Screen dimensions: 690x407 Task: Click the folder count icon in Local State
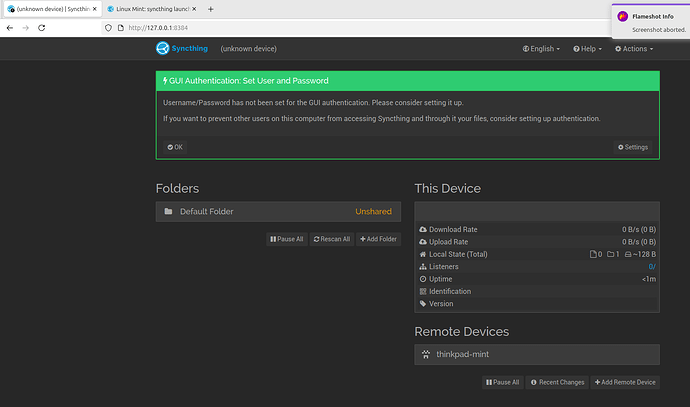pyautogui.click(x=610, y=254)
